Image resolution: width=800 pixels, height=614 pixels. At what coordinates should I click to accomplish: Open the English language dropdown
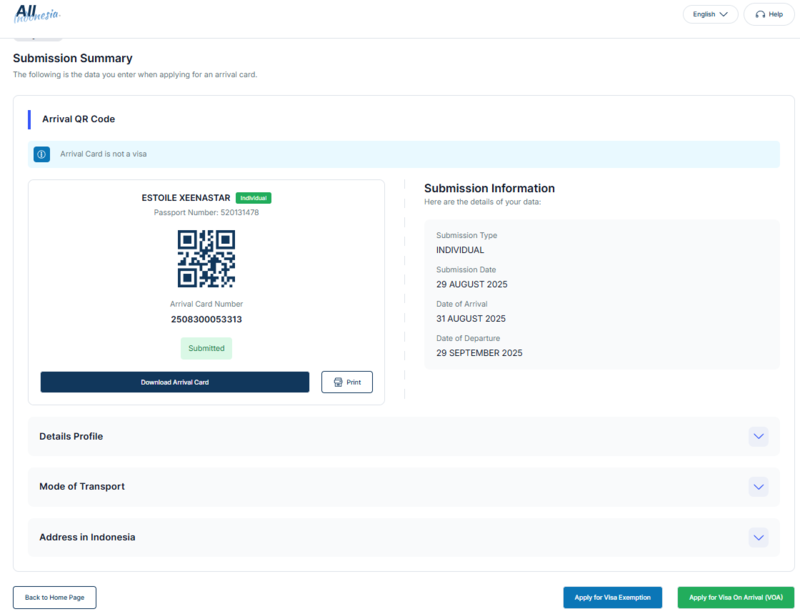[x=710, y=14]
